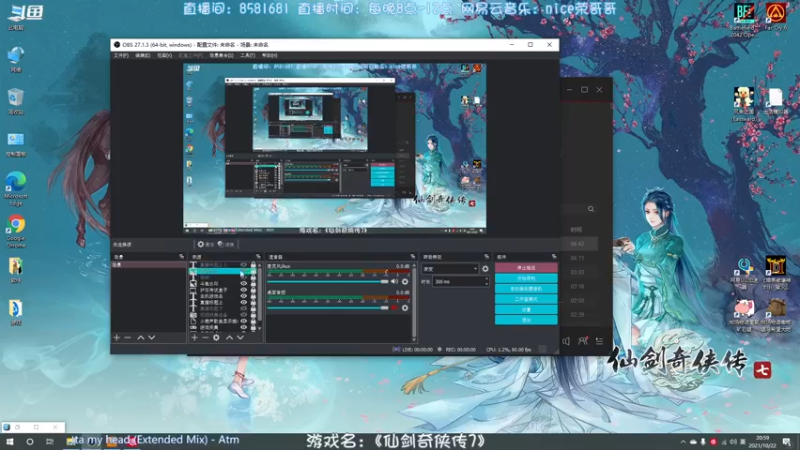The width and height of the screenshot is (800, 450).
Task: Select the 场景 entry in the Scenes list
Action: (x=148, y=265)
